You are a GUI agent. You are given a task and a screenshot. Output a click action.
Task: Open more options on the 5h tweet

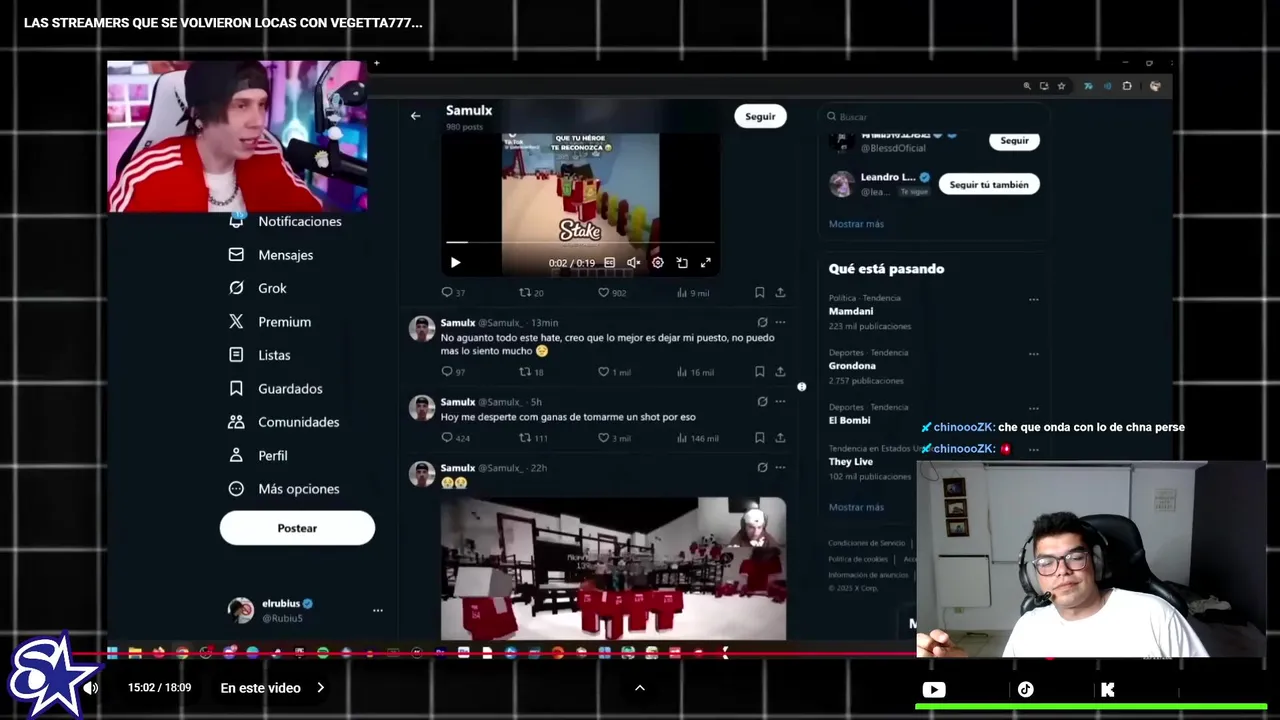(780, 402)
